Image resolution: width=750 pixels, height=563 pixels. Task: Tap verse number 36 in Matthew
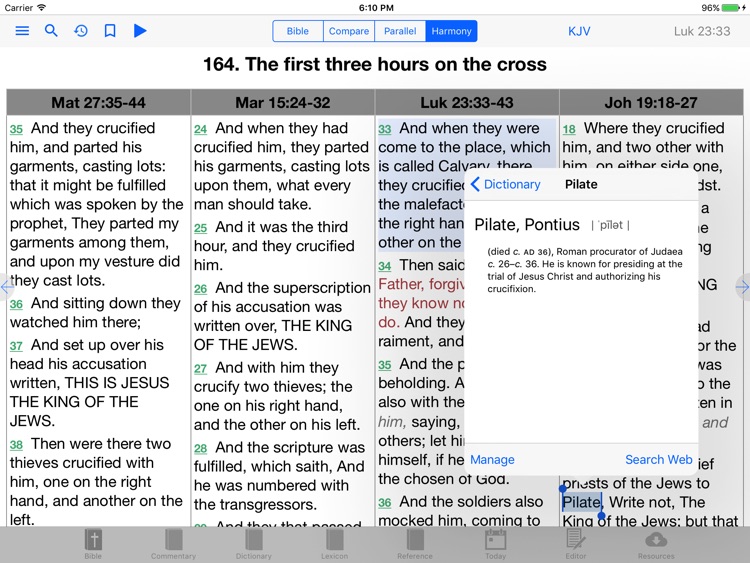point(16,304)
